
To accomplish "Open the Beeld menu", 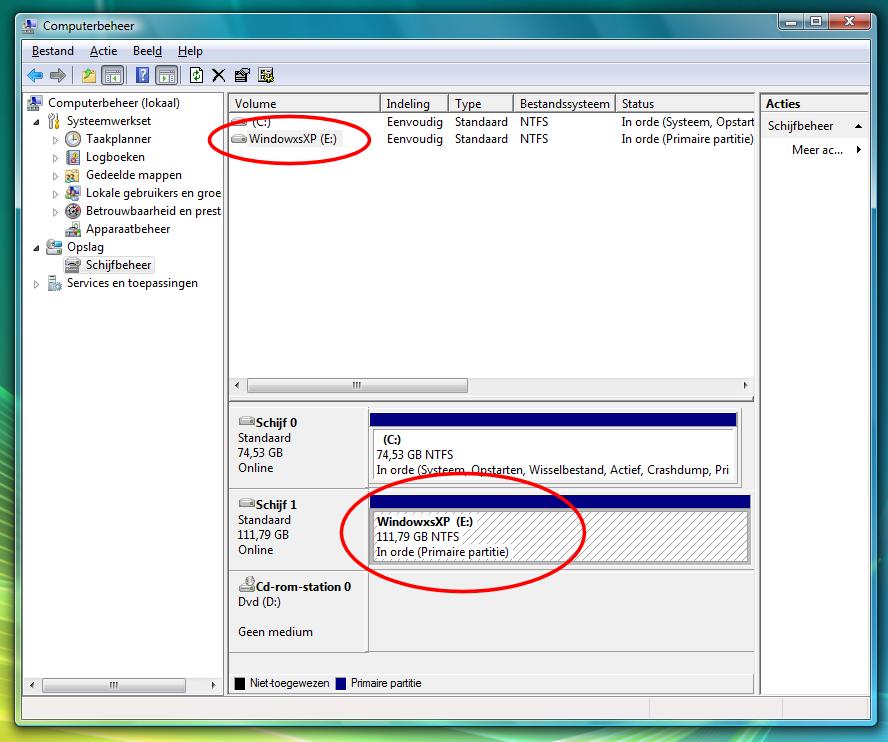I will (x=147, y=51).
